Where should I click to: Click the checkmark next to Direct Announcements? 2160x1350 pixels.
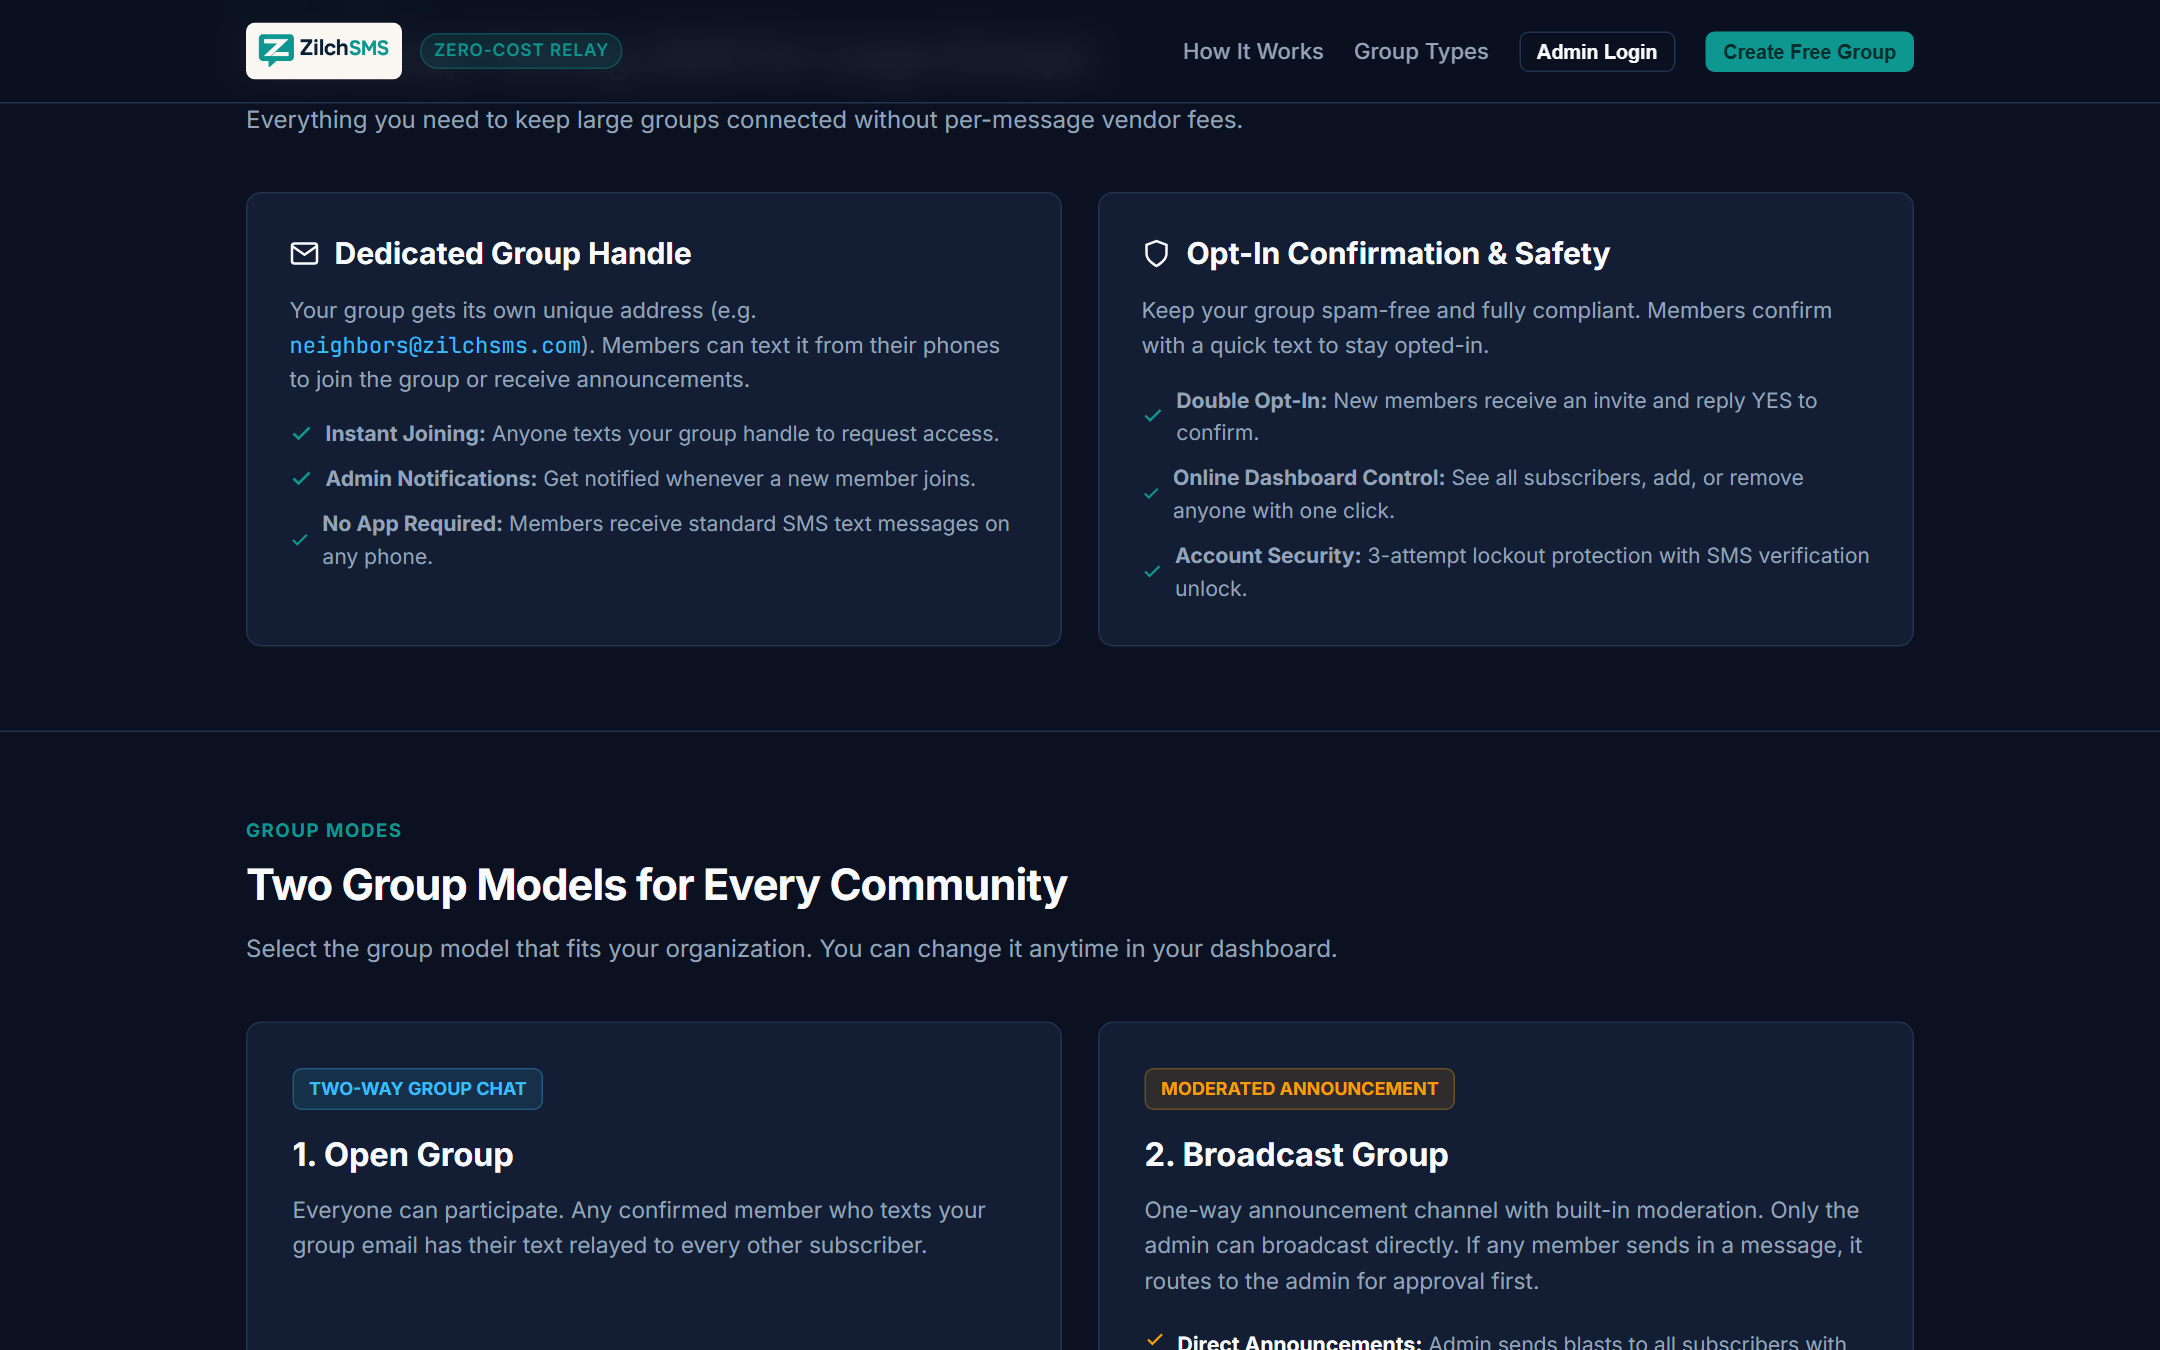(1155, 1340)
